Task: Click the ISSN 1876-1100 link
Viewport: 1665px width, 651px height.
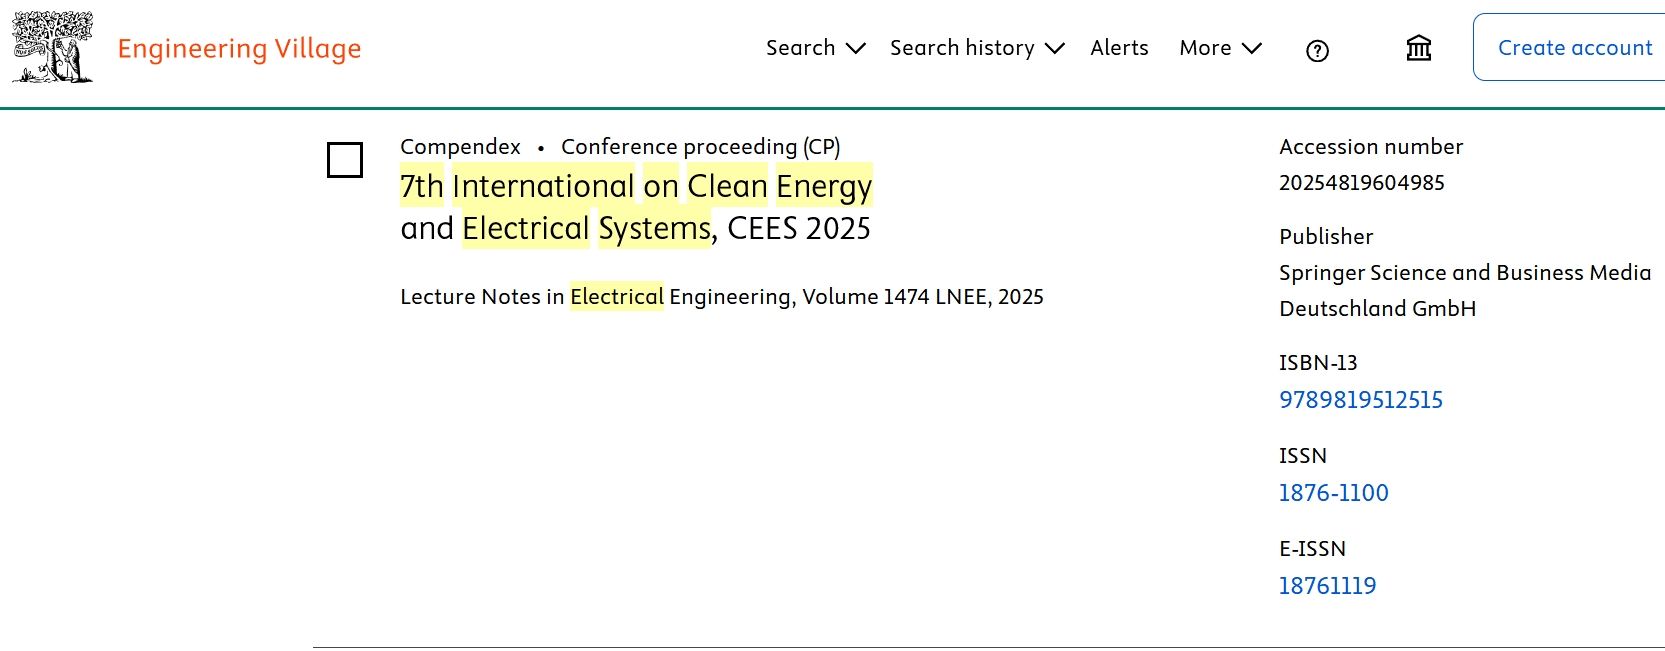Action: click(x=1333, y=493)
